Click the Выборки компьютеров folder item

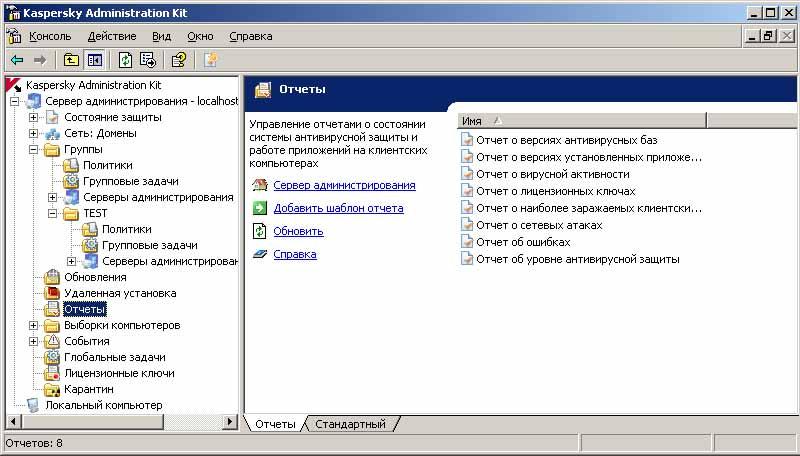coord(122,325)
